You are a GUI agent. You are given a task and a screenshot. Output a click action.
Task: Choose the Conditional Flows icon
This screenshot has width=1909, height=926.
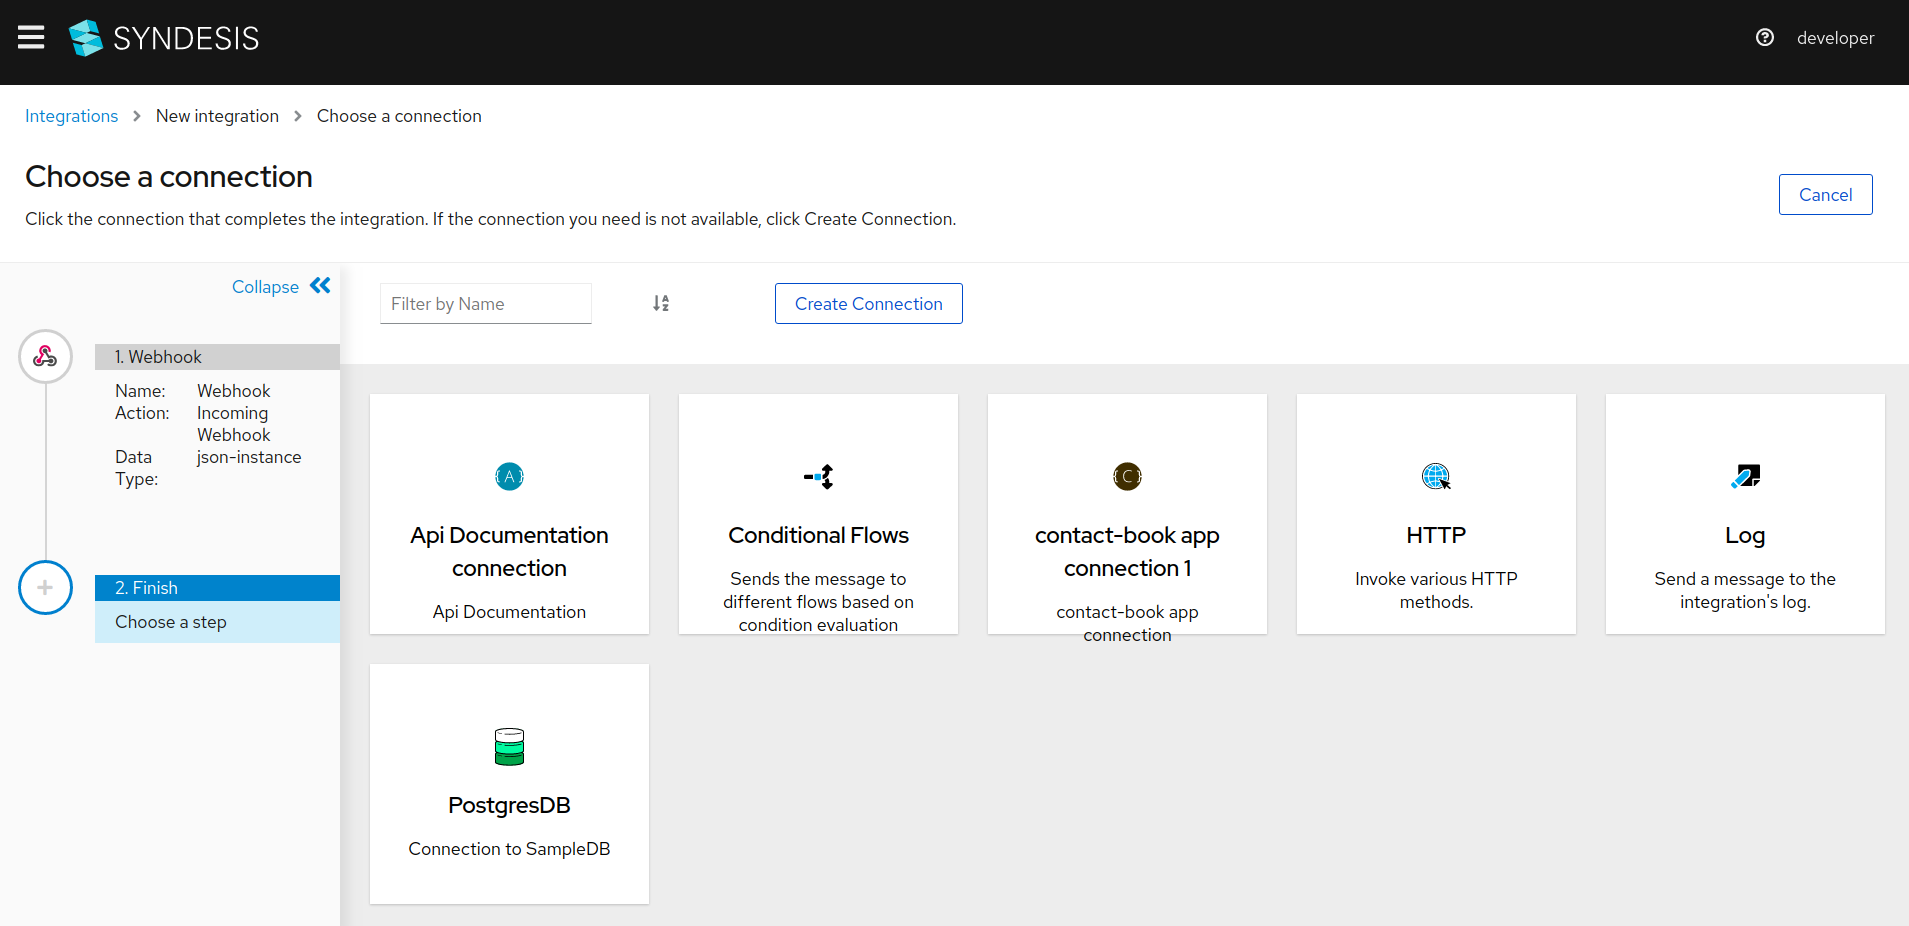coord(818,477)
